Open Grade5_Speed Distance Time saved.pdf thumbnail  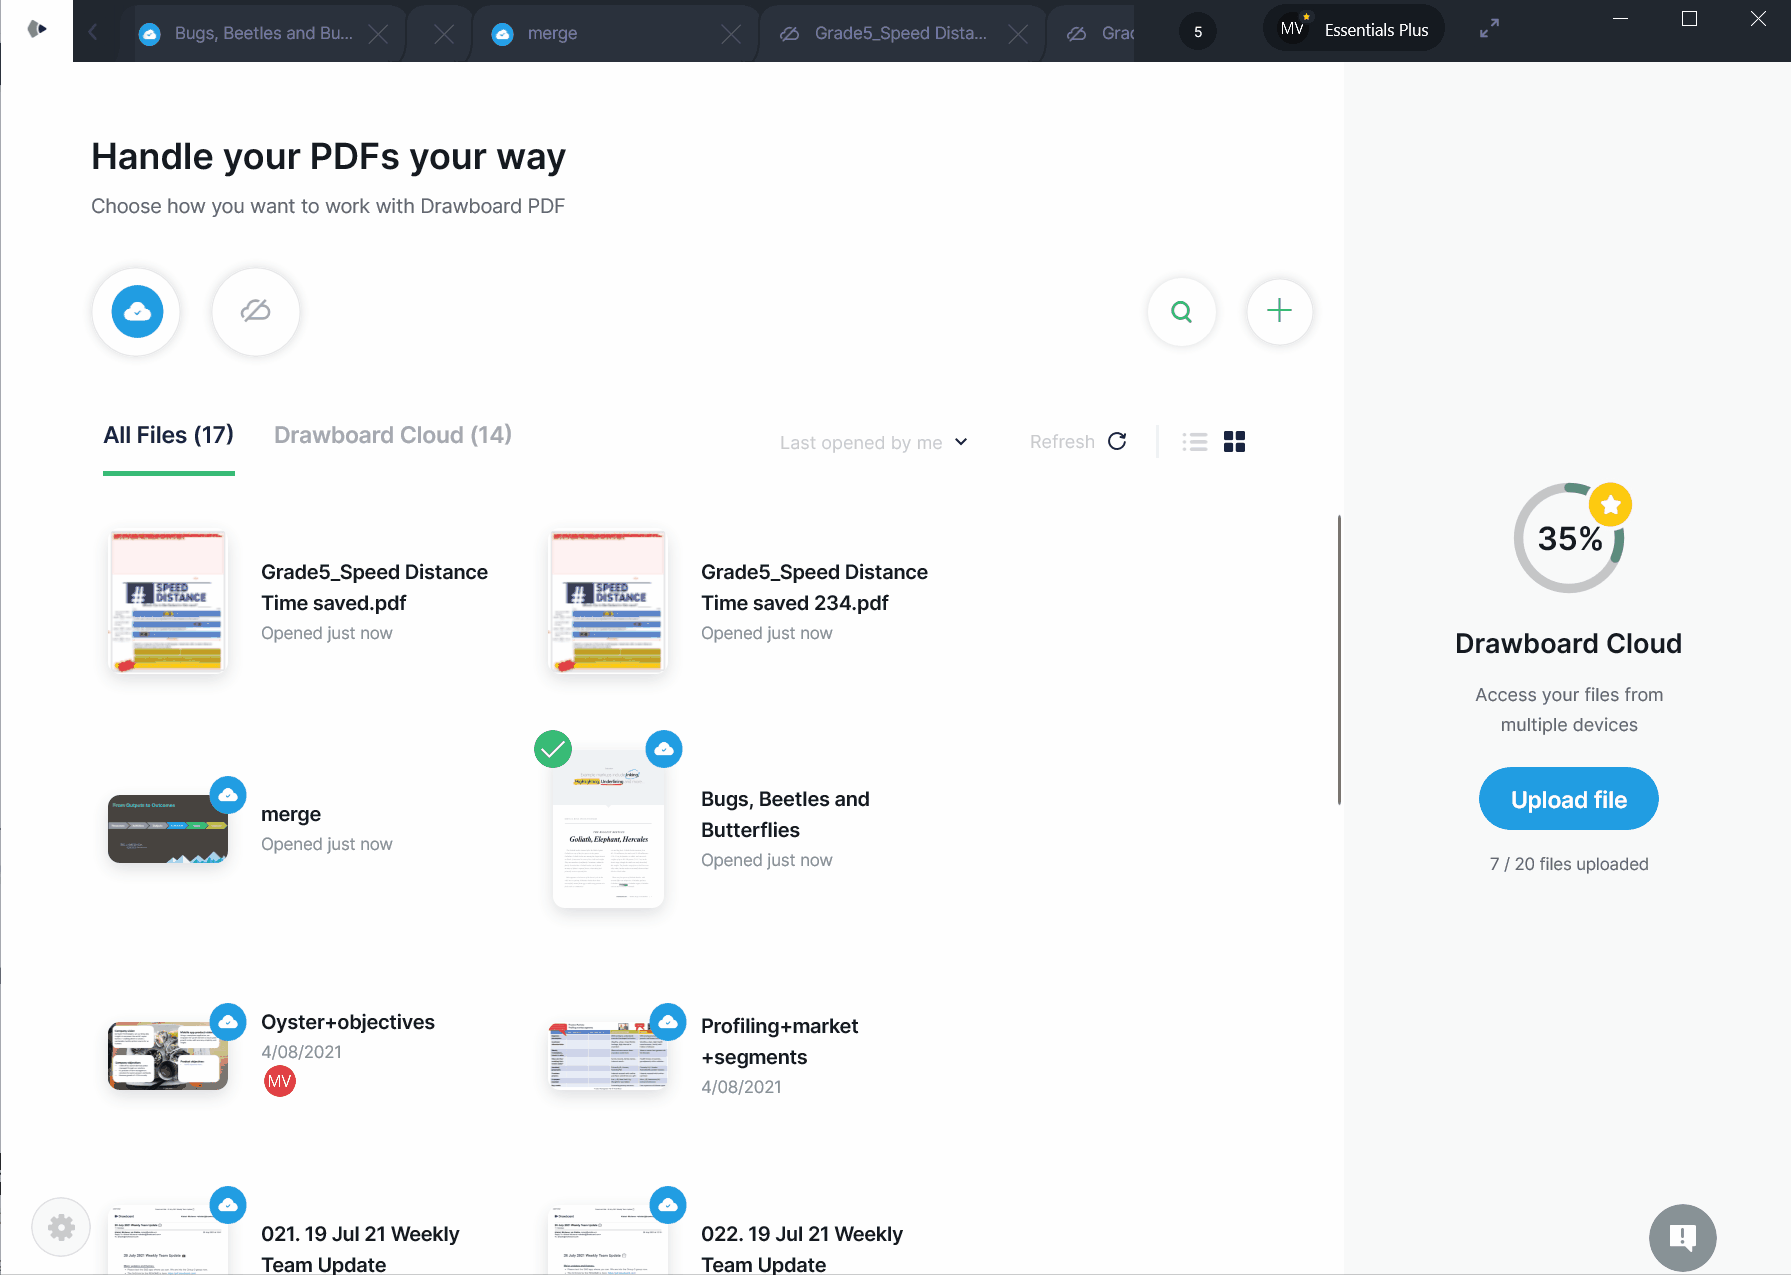(168, 602)
